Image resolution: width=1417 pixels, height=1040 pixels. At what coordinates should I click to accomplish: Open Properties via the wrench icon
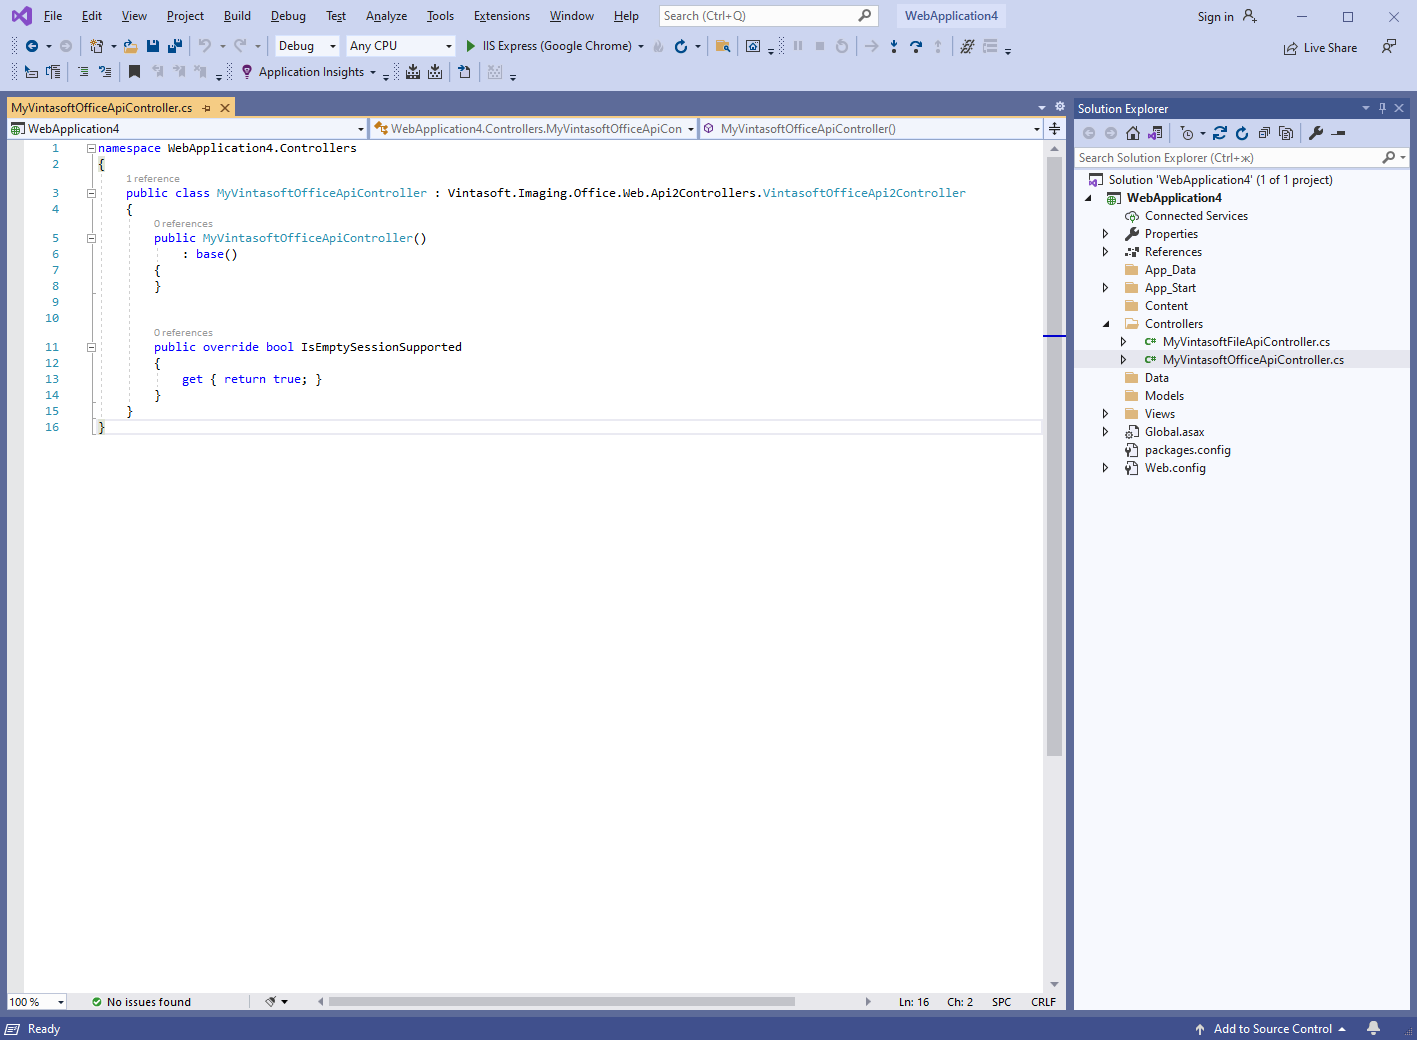1316,133
